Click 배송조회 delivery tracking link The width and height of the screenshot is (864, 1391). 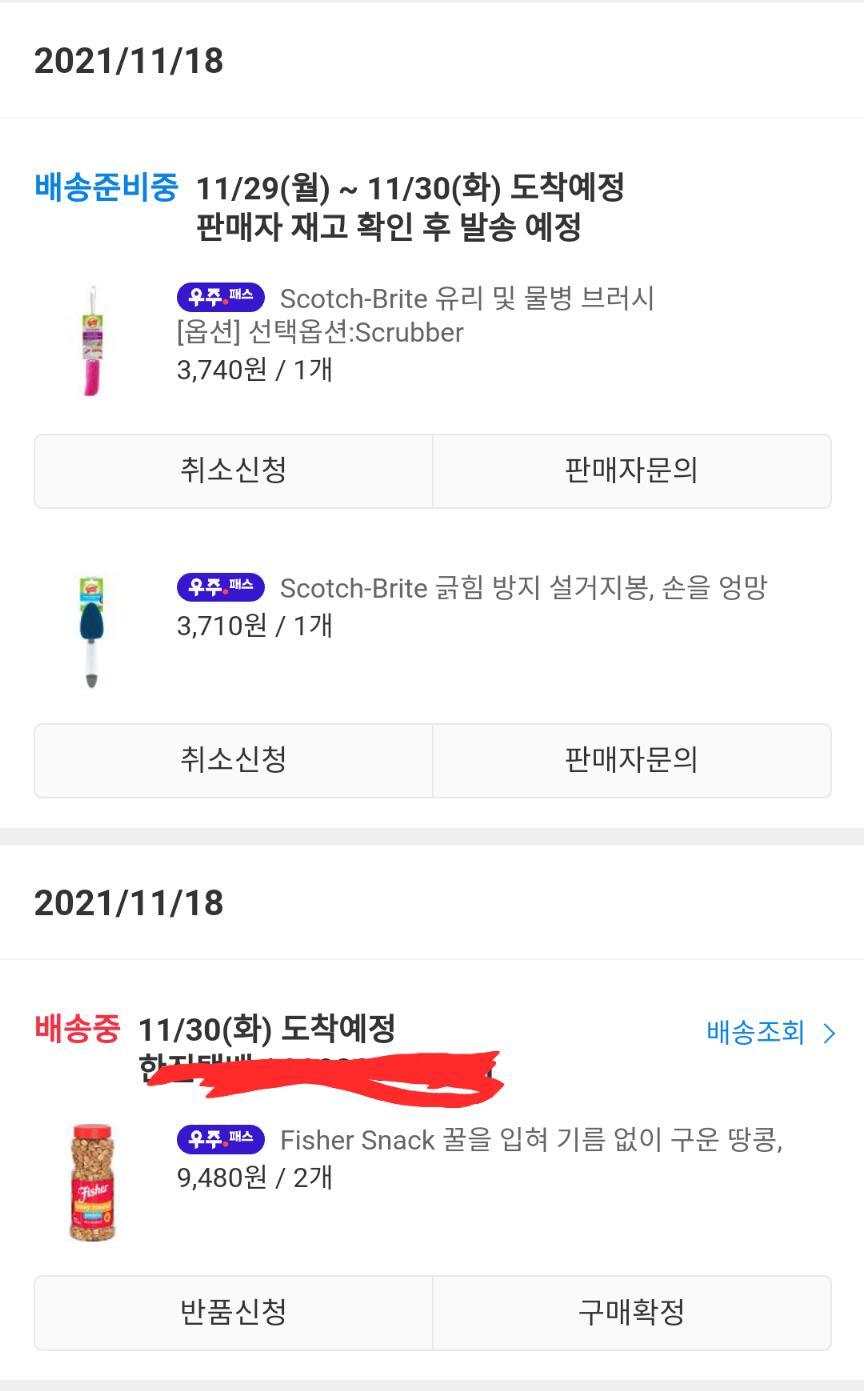(755, 1033)
